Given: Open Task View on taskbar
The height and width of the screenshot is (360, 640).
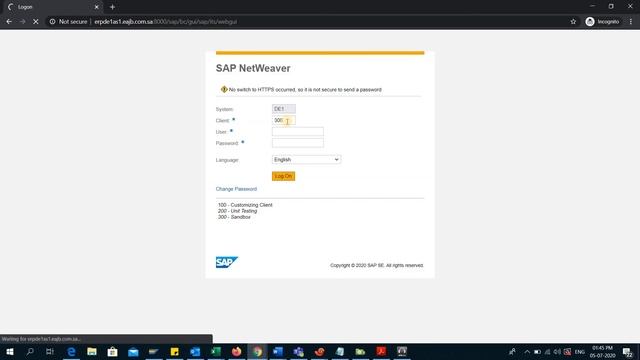Looking at the screenshot, I should pyautogui.click(x=50, y=351).
